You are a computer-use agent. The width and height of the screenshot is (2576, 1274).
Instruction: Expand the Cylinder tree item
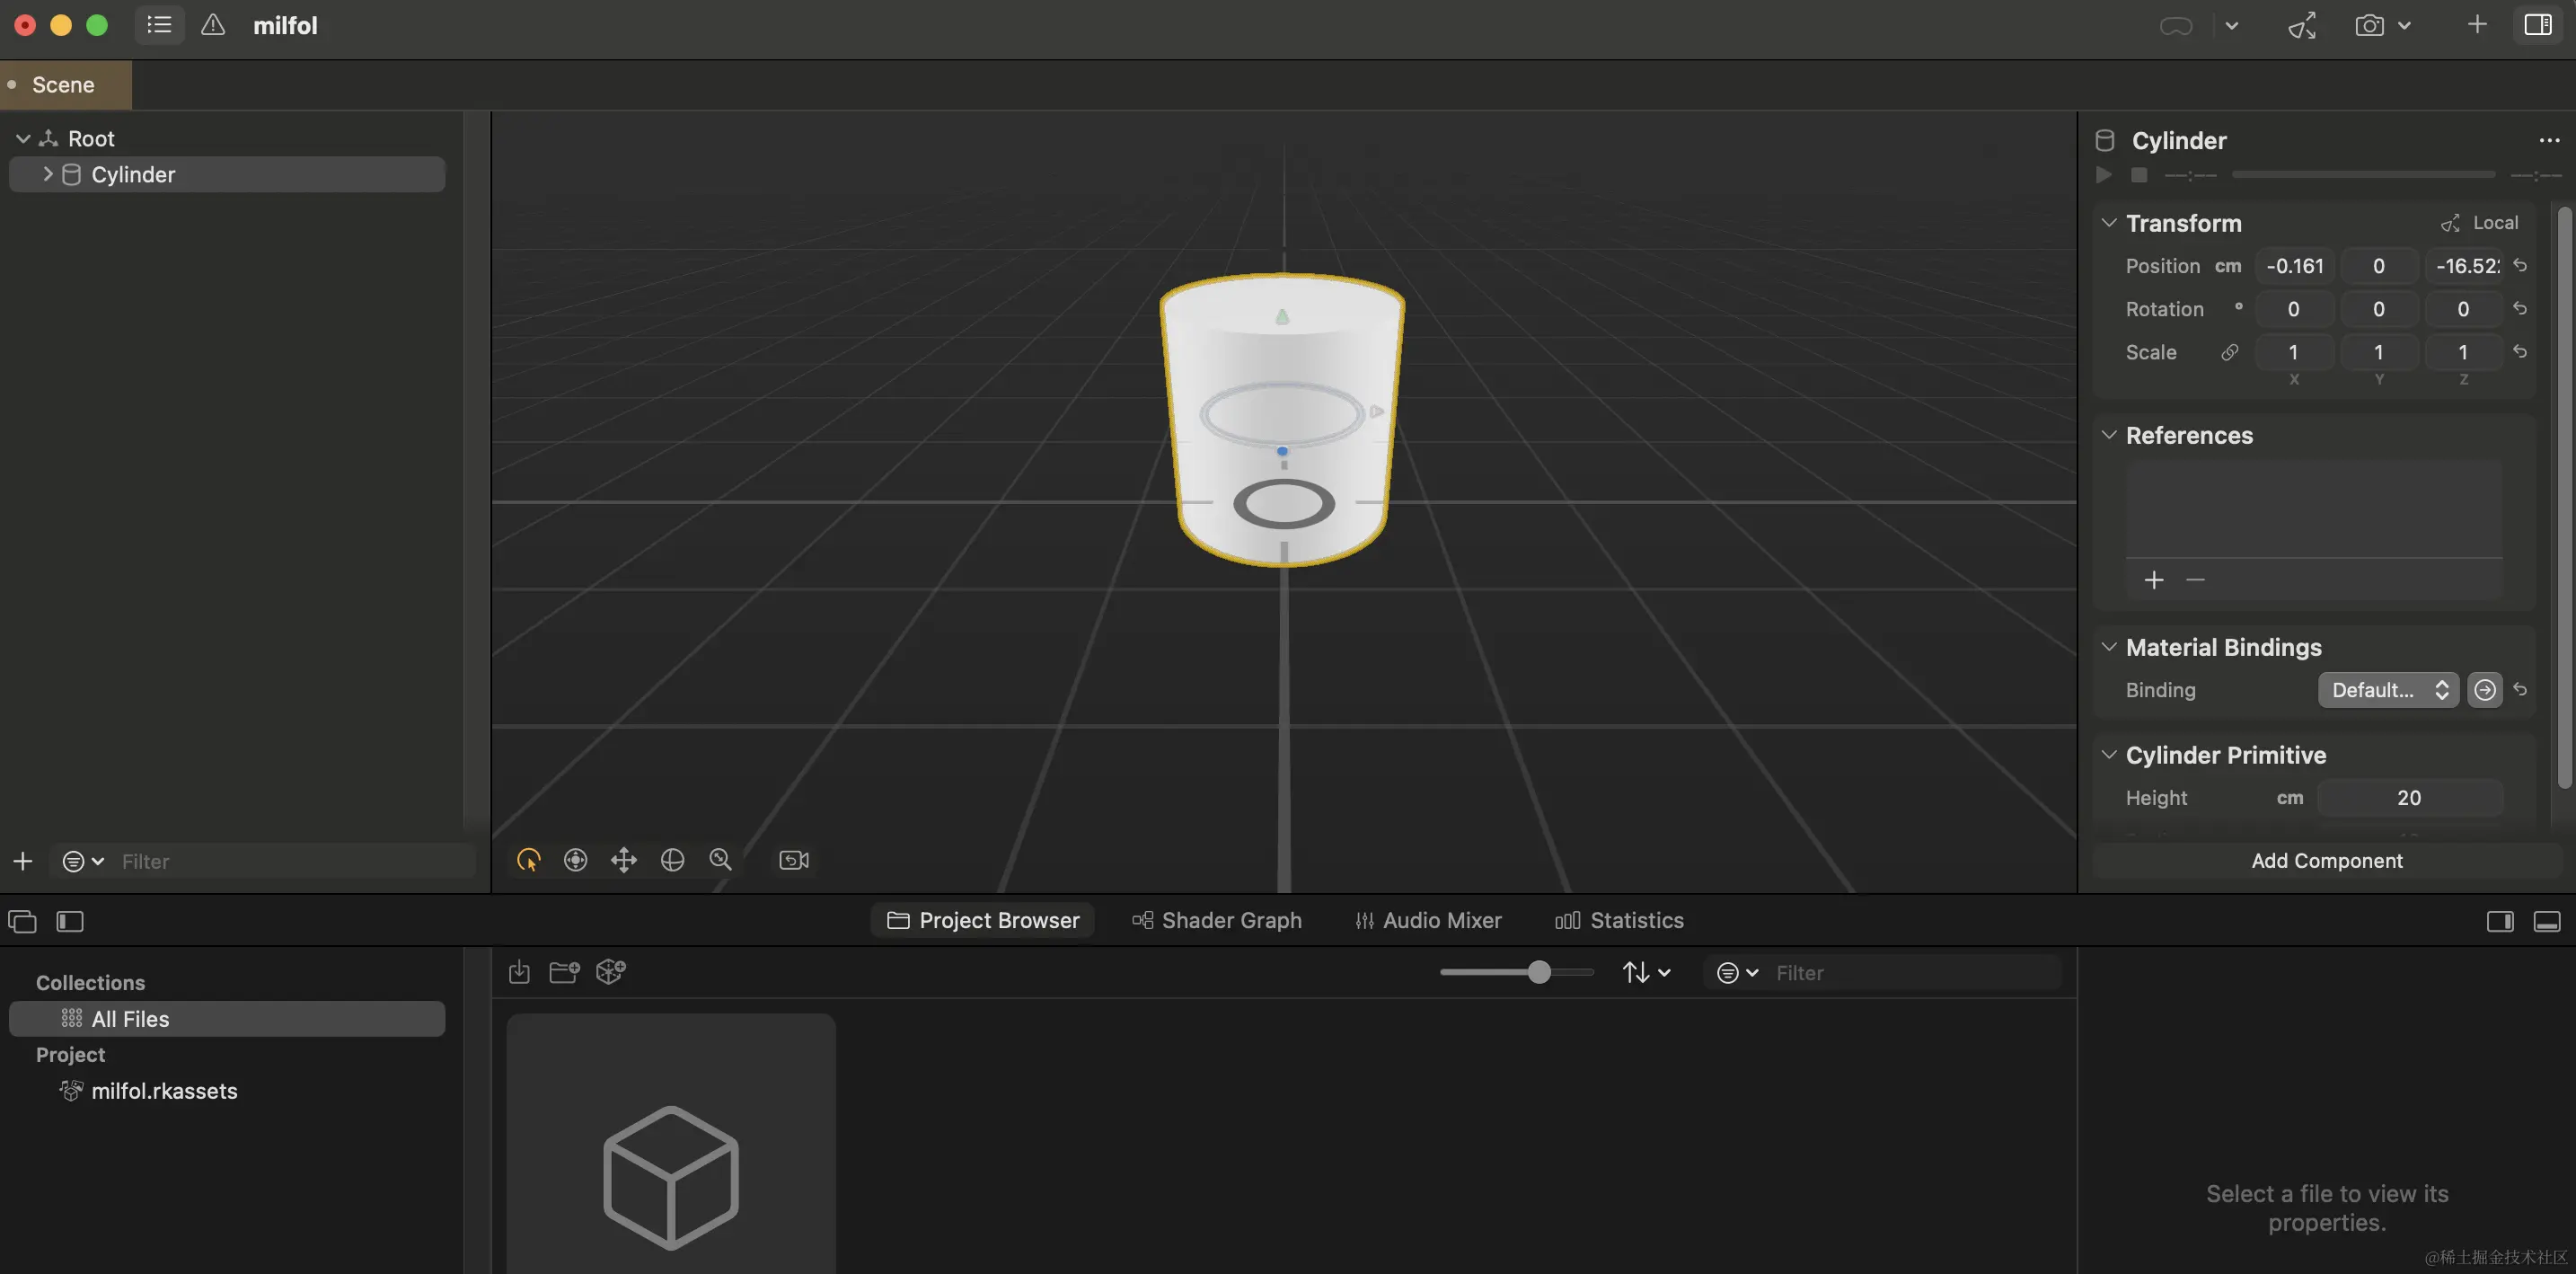(x=47, y=174)
